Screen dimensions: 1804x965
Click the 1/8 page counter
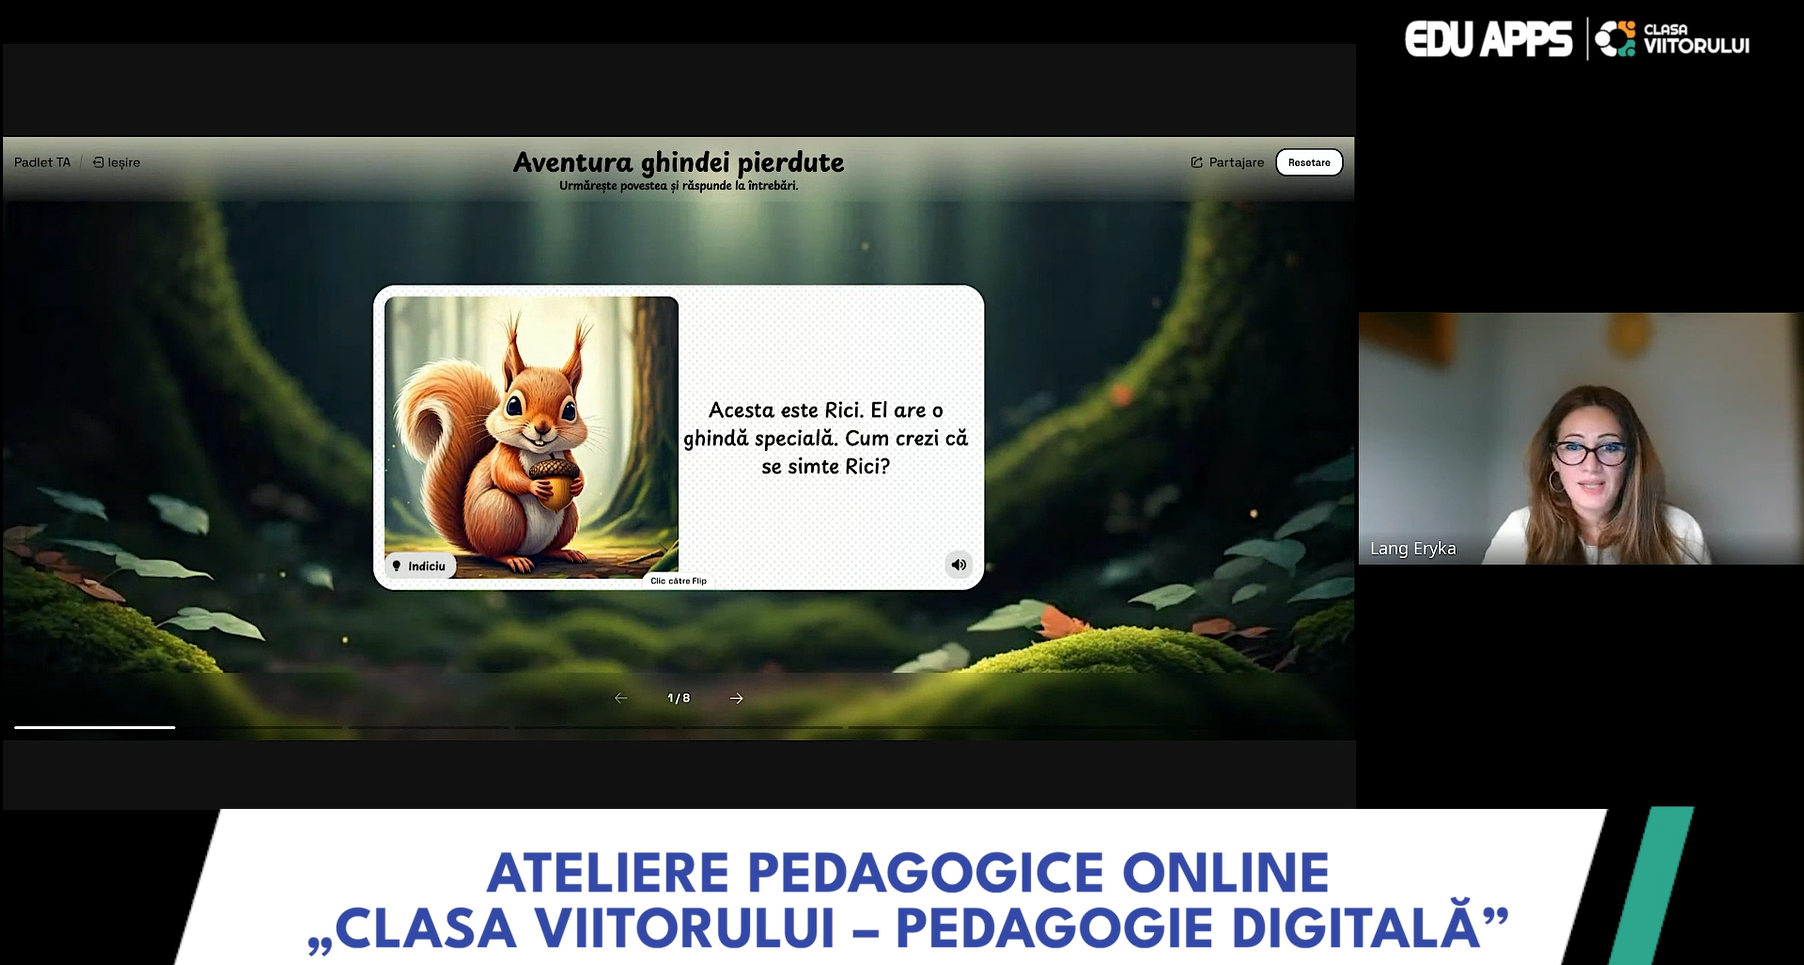pyautogui.click(x=679, y=698)
